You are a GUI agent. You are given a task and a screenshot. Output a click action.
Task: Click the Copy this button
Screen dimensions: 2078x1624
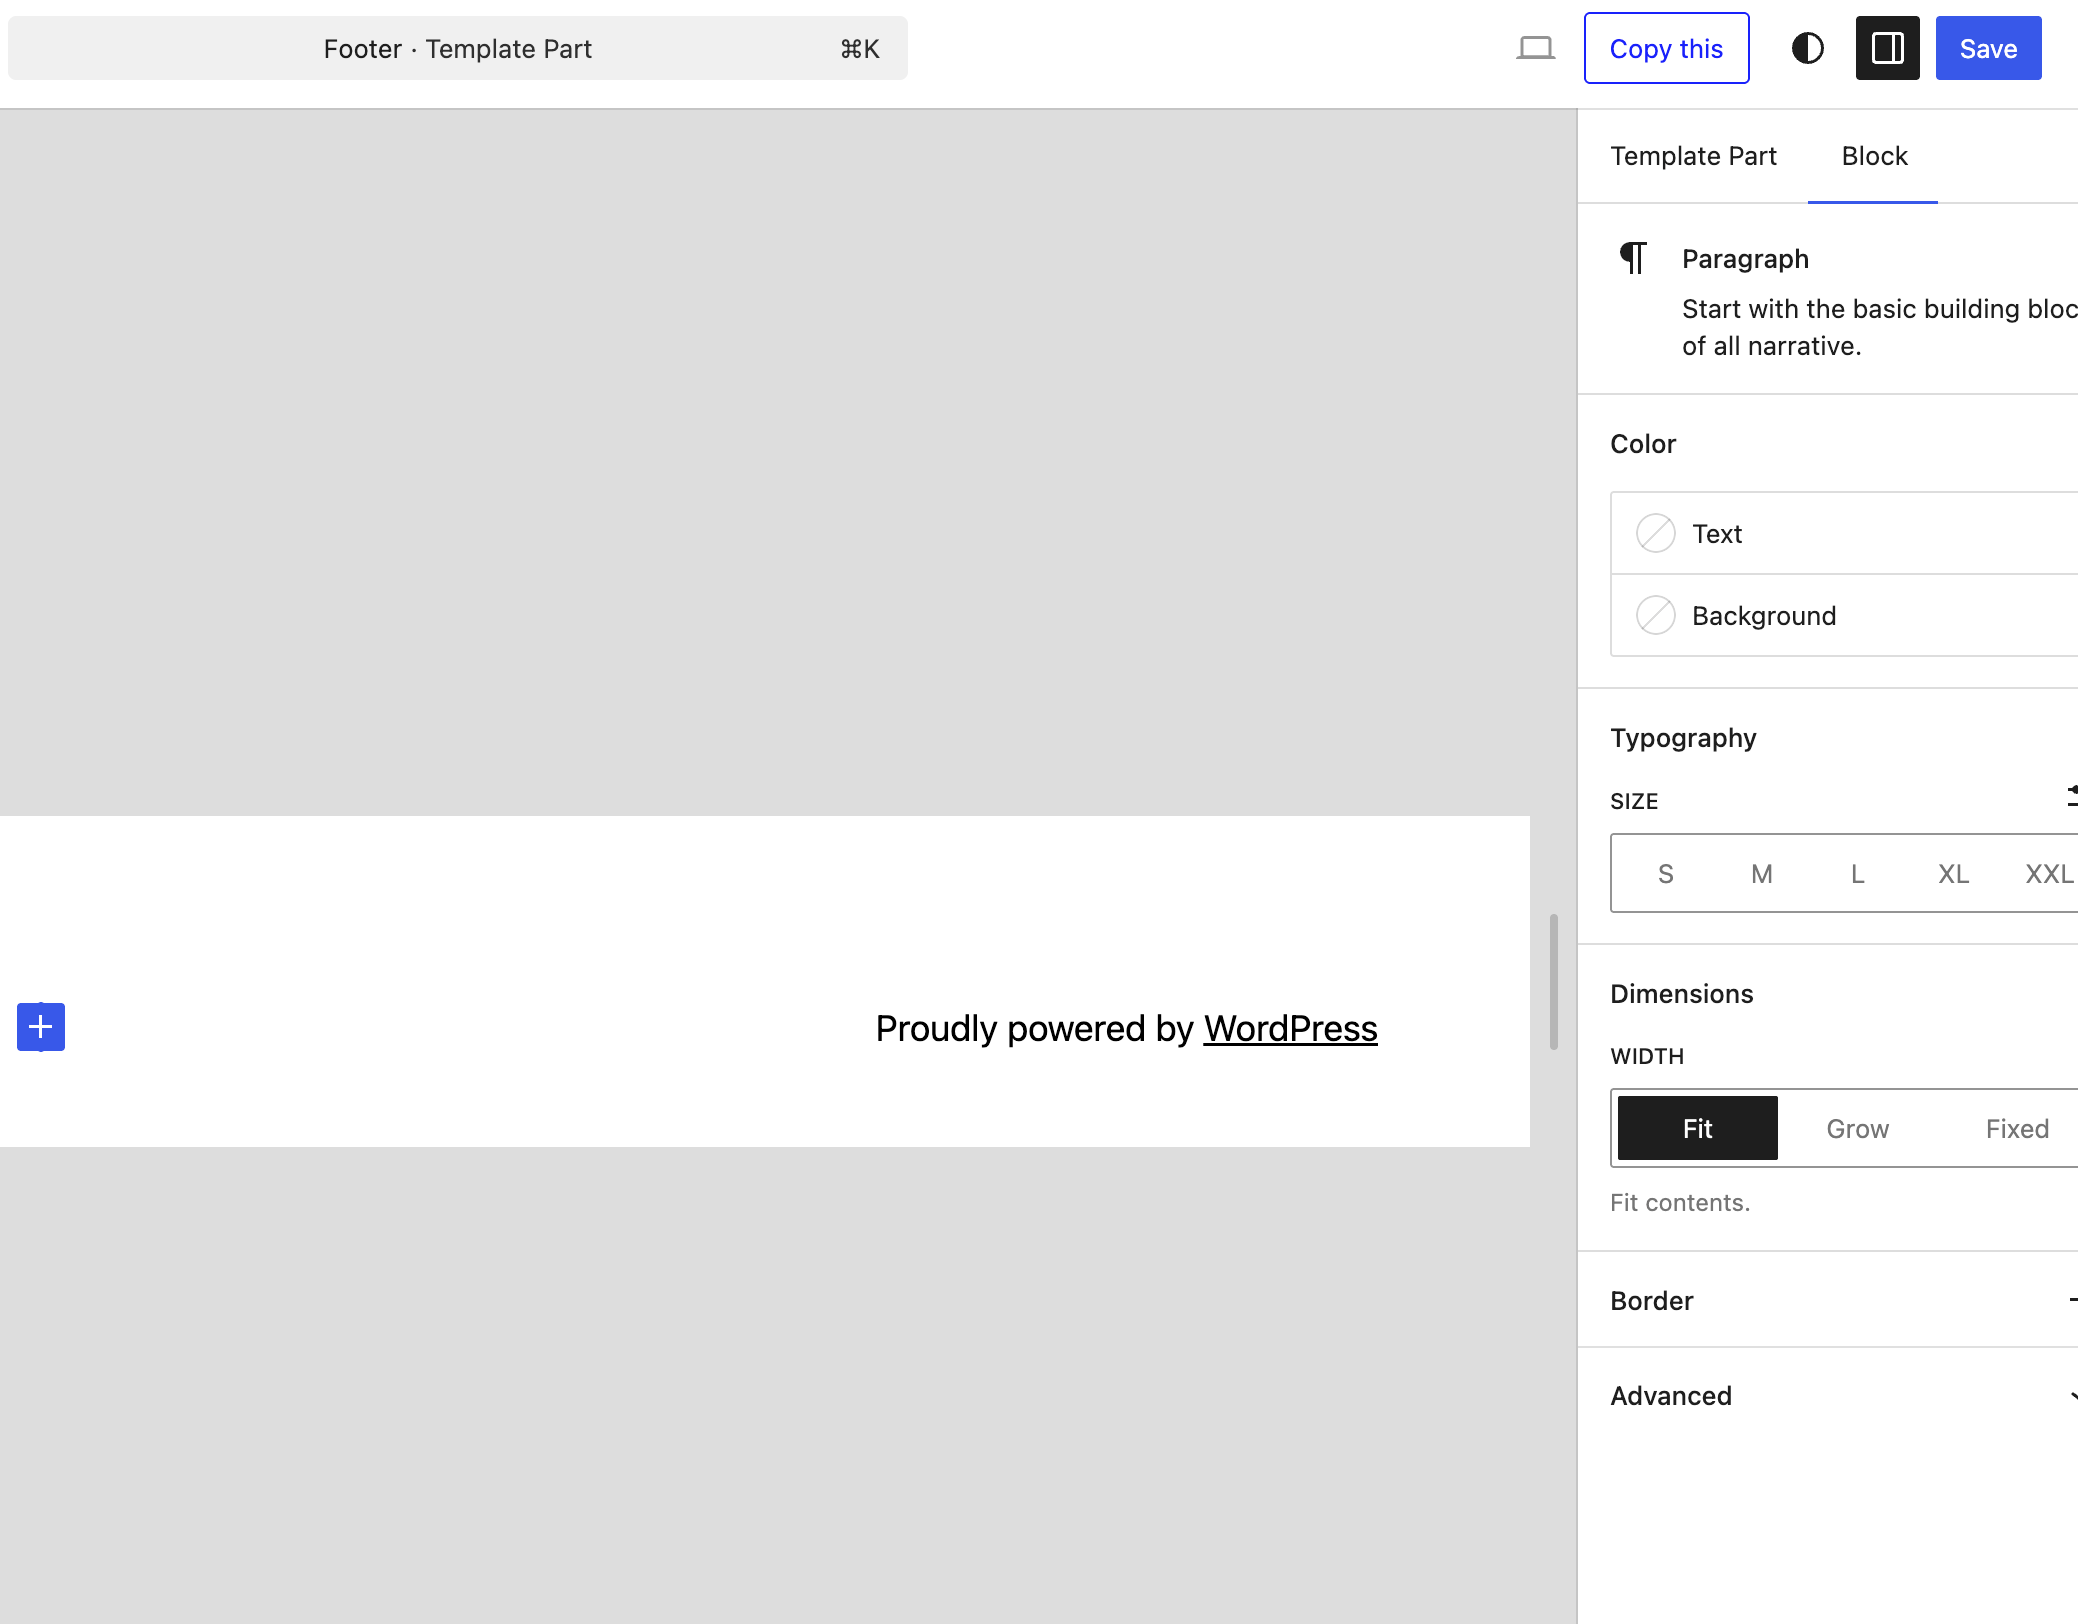coord(1665,47)
